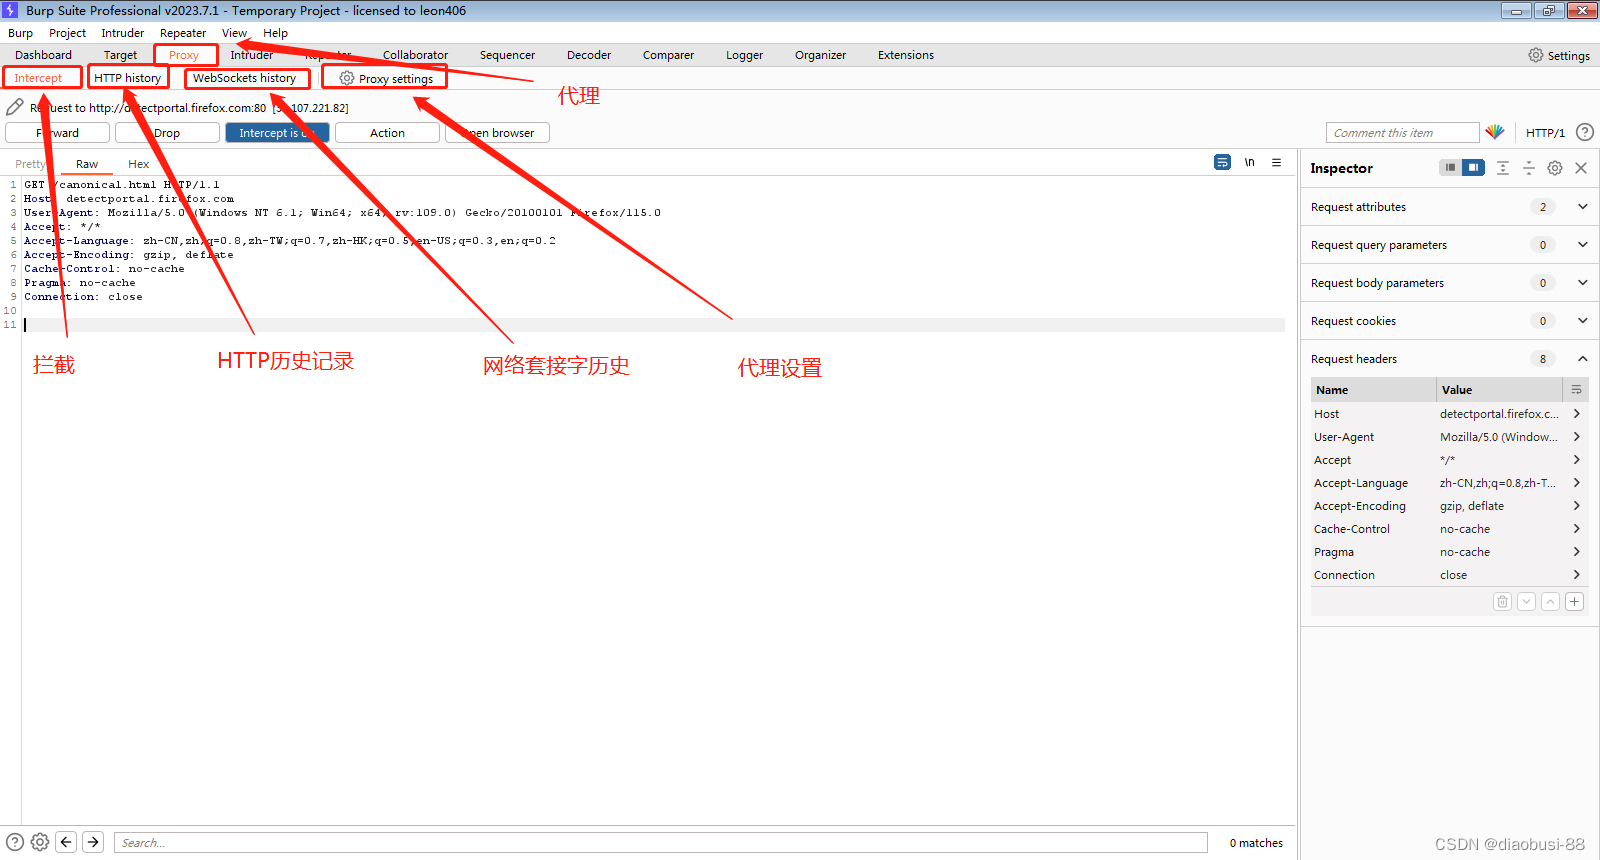Open the Dashboard tab

click(43, 55)
